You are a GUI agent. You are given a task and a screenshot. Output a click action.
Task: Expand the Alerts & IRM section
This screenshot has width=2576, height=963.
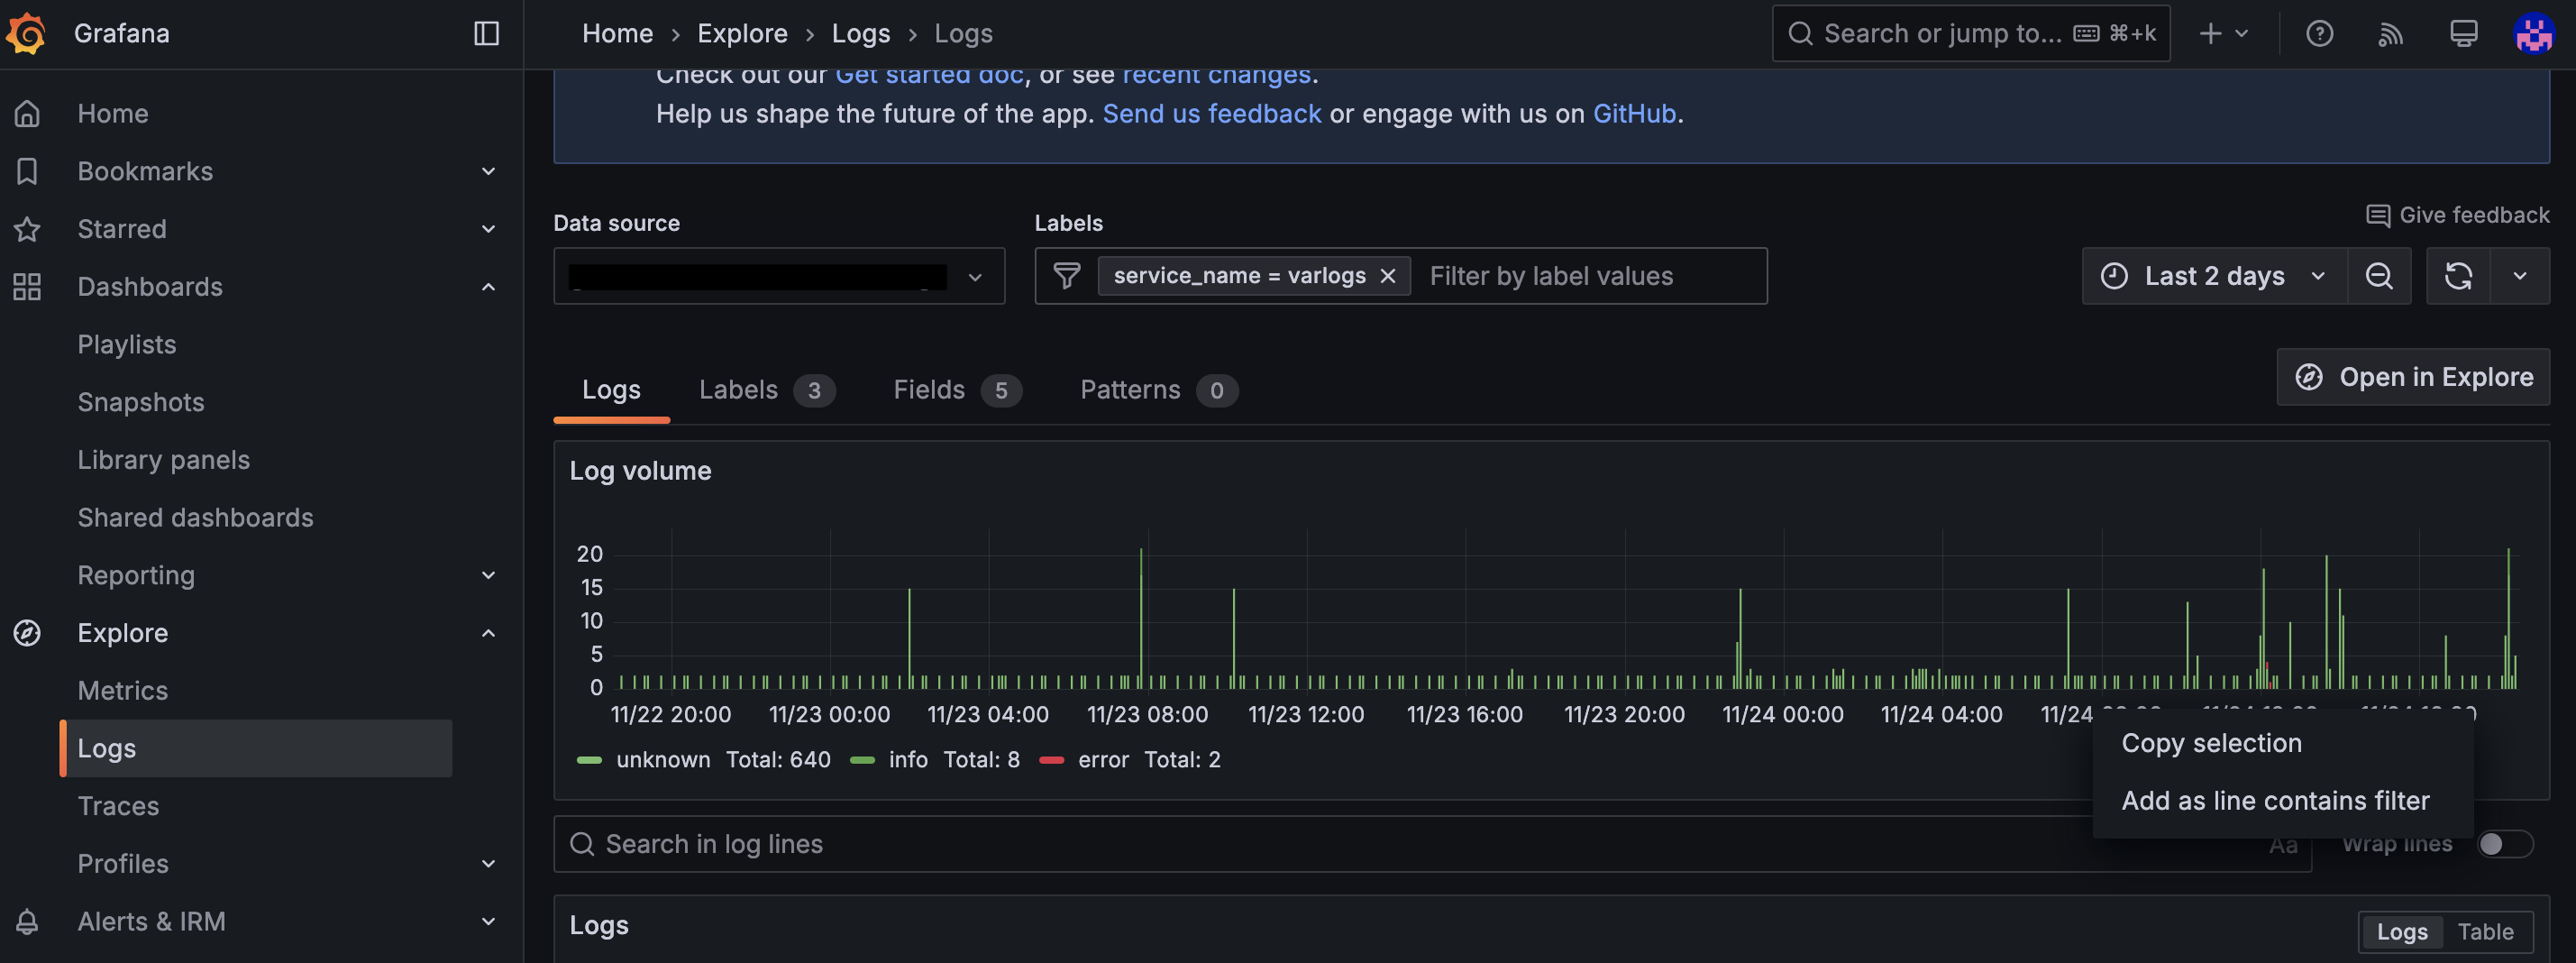[x=488, y=921]
